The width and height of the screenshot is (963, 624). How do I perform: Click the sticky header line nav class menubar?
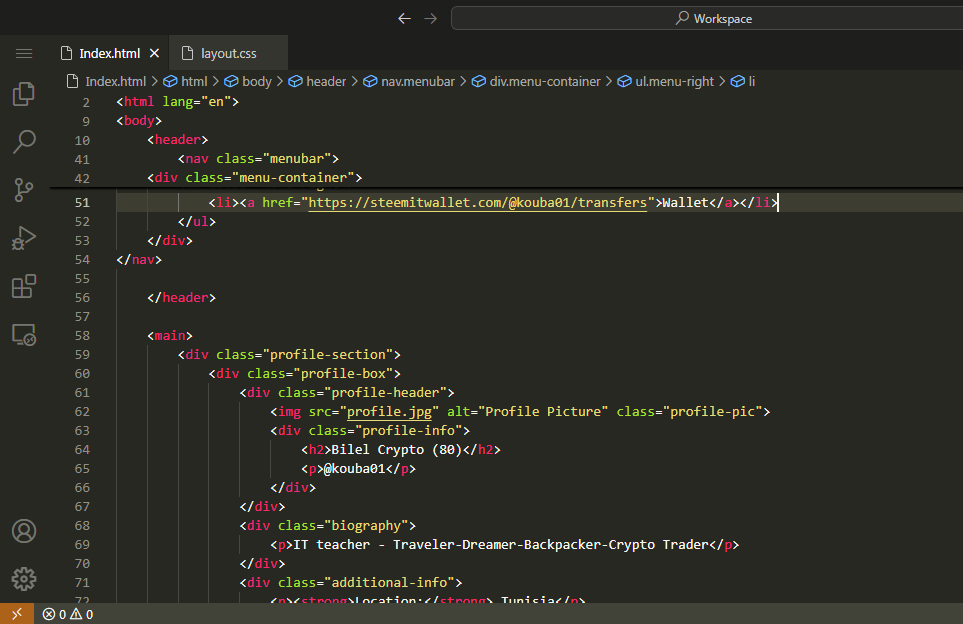point(258,158)
